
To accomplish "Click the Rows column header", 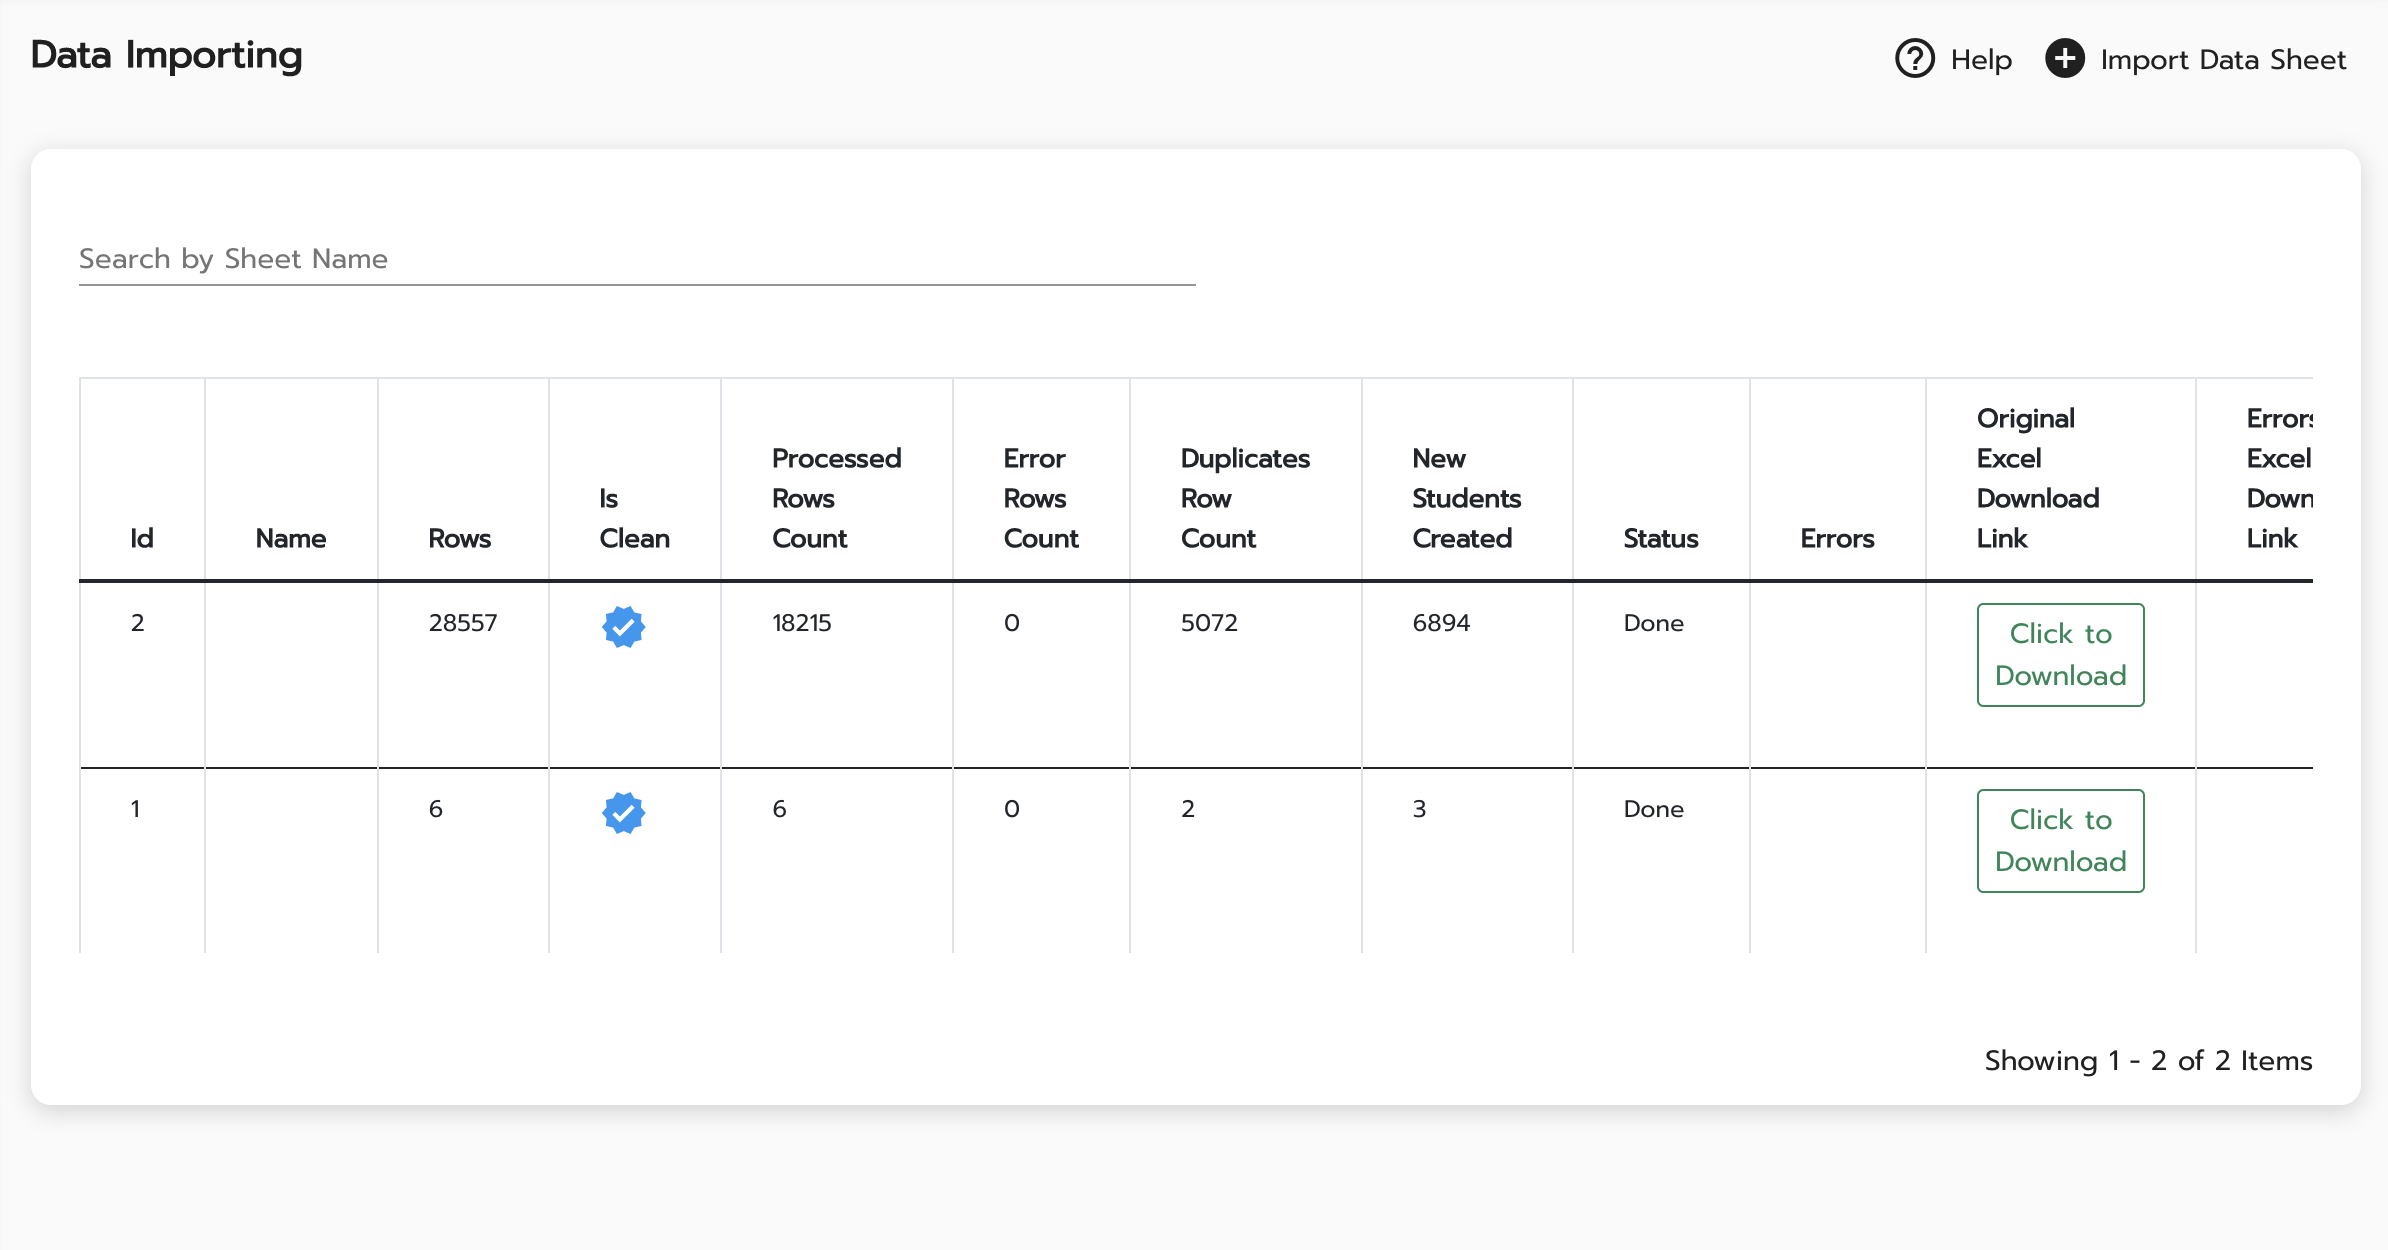I will 459,539.
